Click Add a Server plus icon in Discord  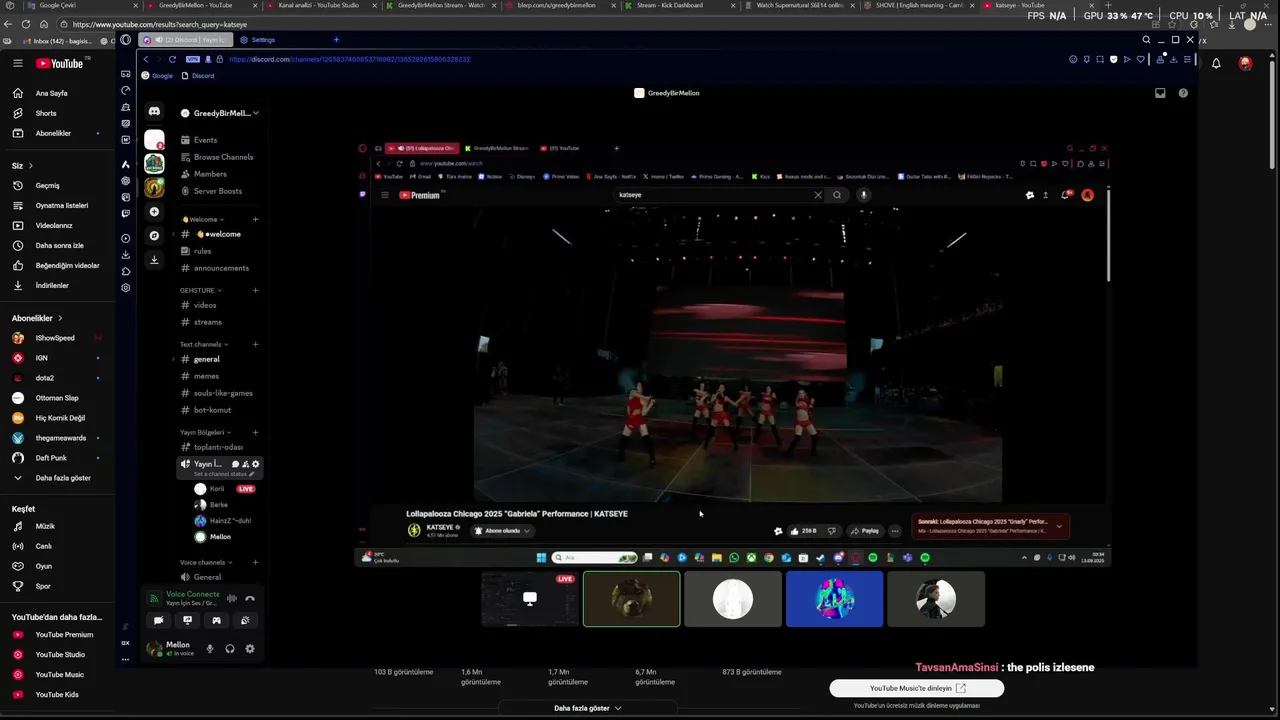point(154,212)
